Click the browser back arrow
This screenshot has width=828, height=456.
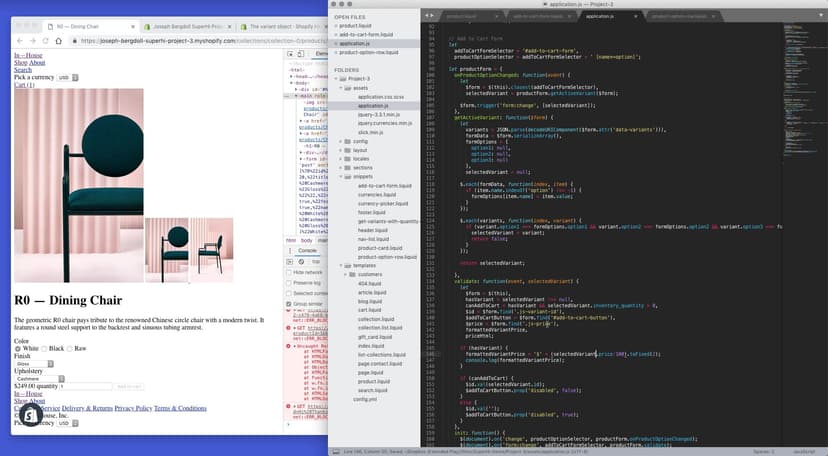coord(18,41)
